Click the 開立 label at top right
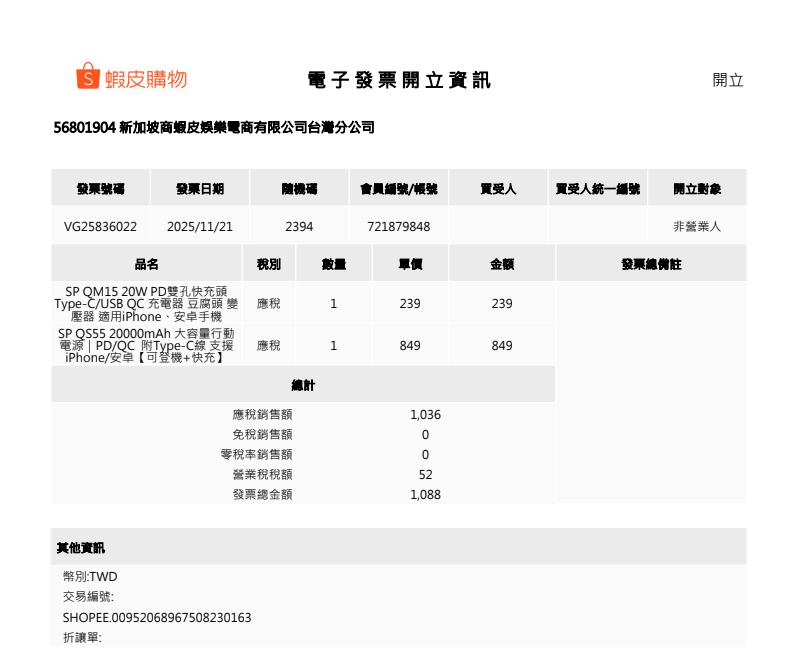 (727, 81)
